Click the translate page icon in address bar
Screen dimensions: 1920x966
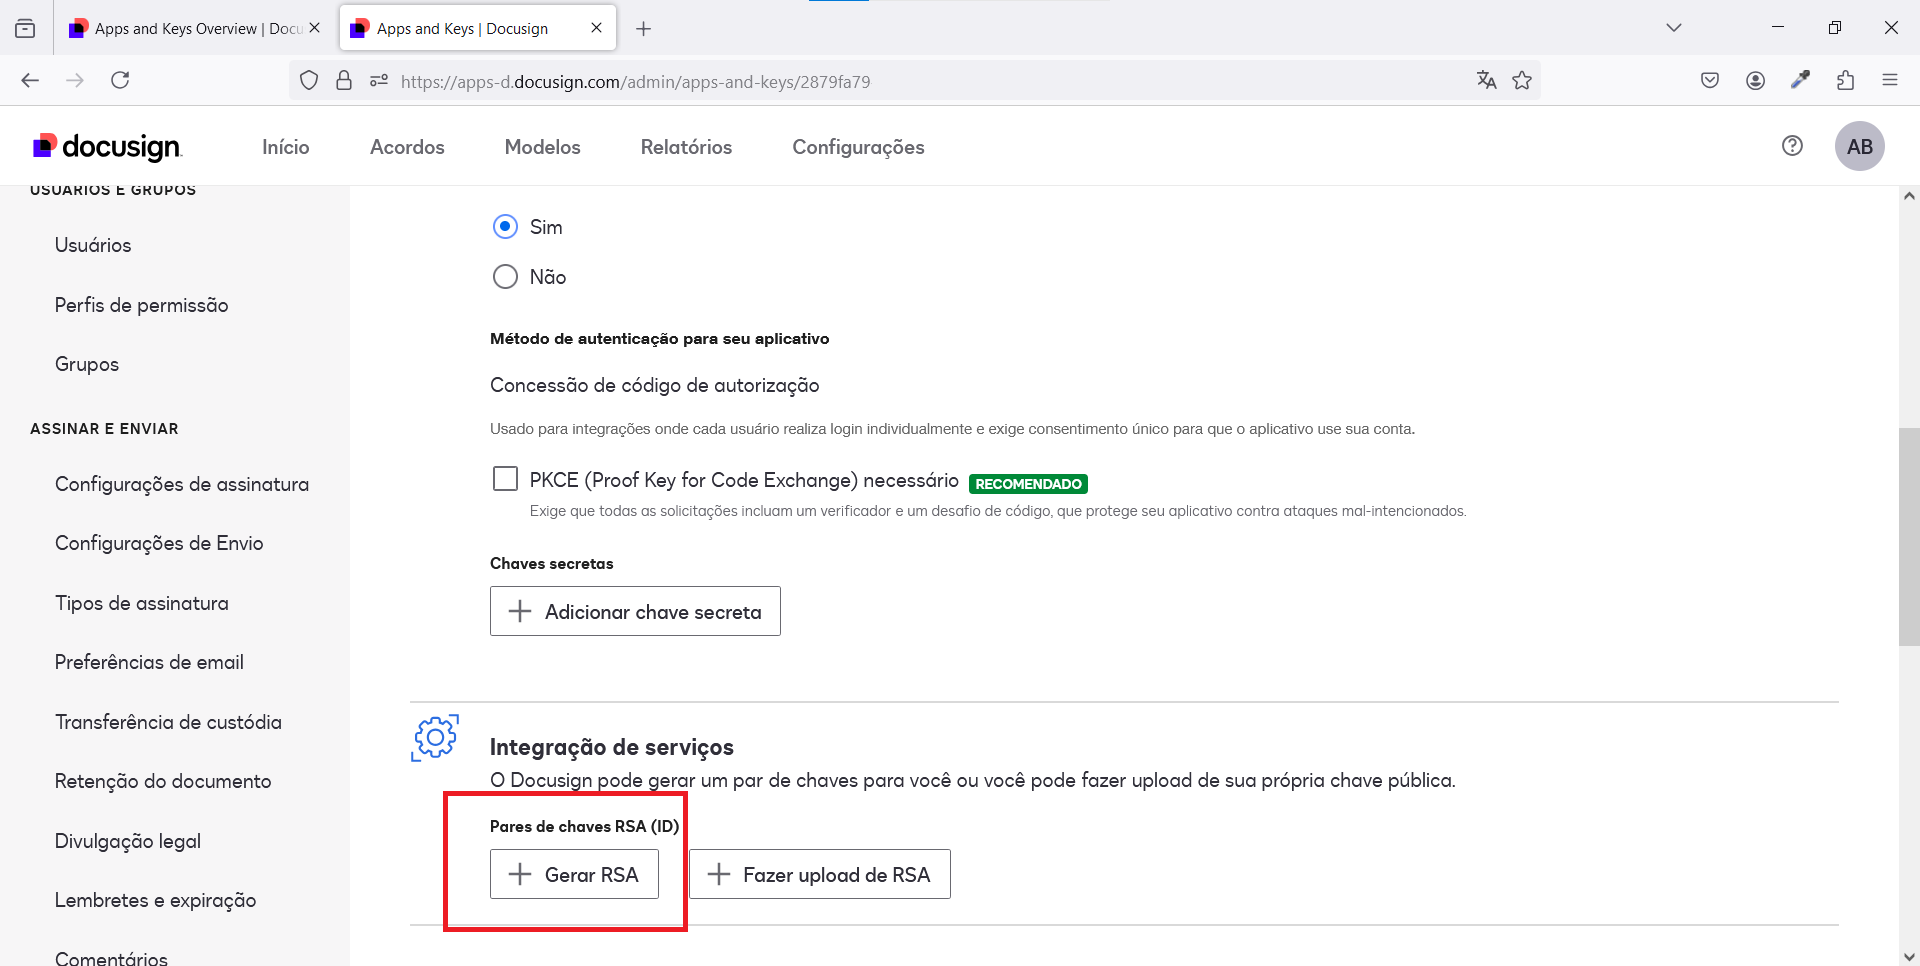tap(1486, 81)
